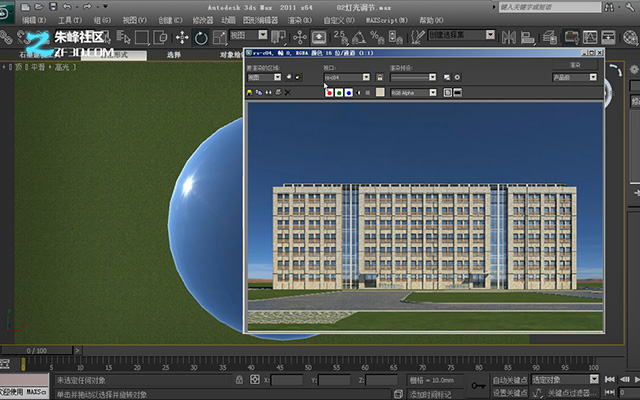640x400 pixels.
Task: Toggle the red channel display
Action: point(329,93)
